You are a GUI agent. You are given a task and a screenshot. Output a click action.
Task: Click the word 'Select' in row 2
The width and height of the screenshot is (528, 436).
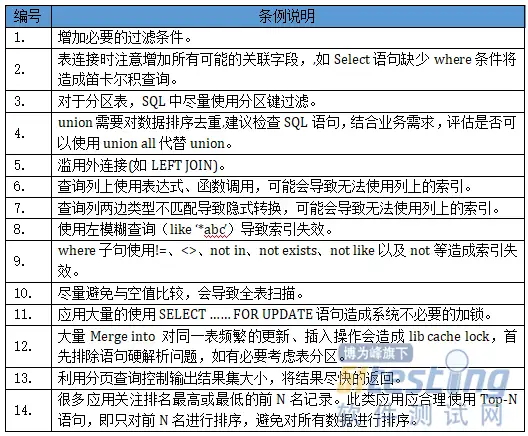(x=352, y=59)
